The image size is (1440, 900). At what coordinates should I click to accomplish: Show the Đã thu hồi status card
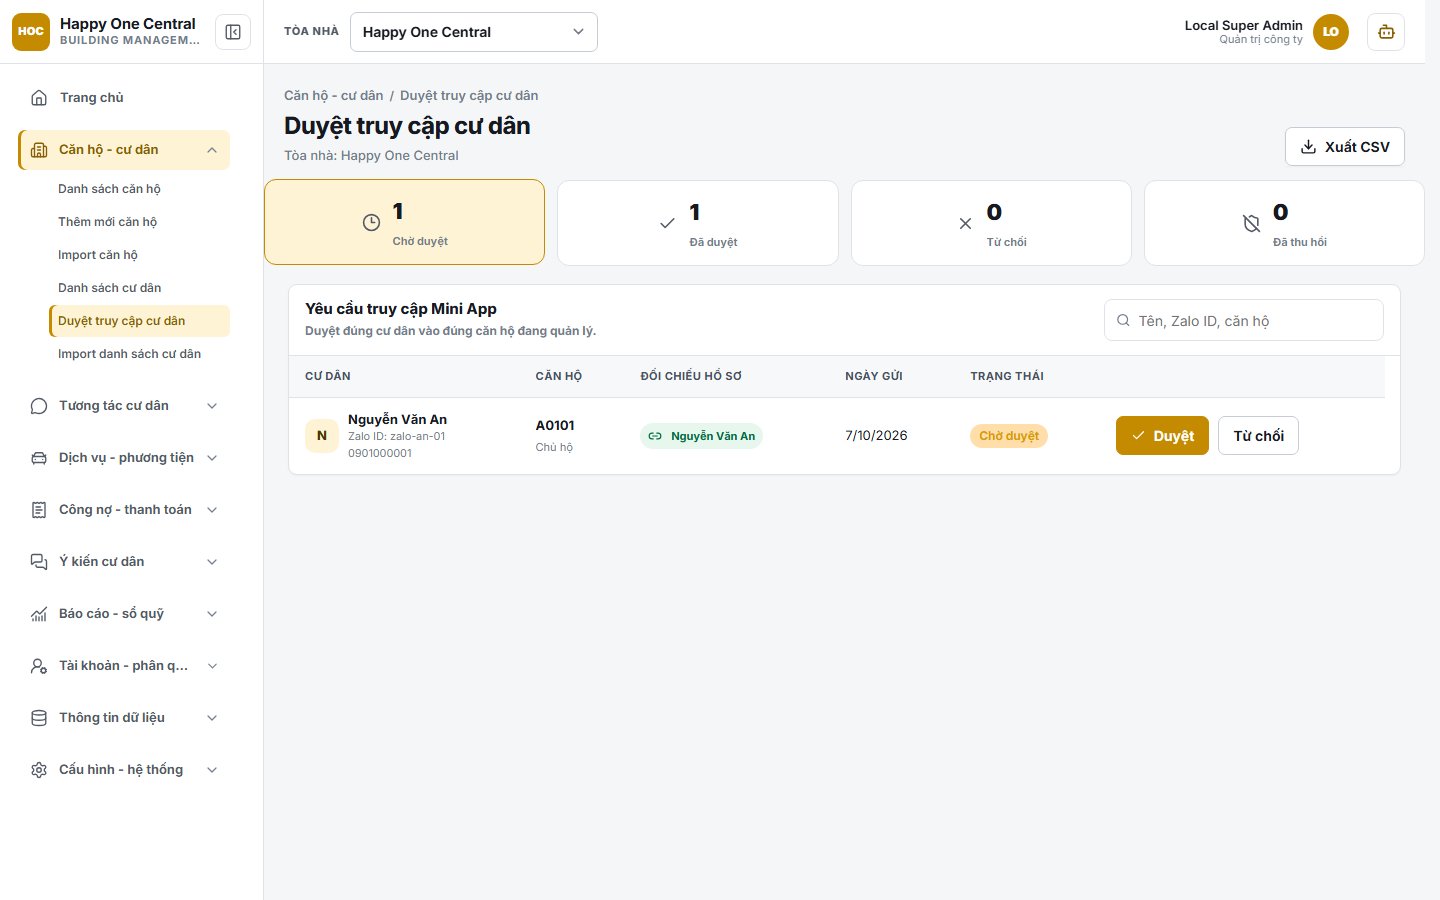pyautogui.click(x=1284, y=223)
